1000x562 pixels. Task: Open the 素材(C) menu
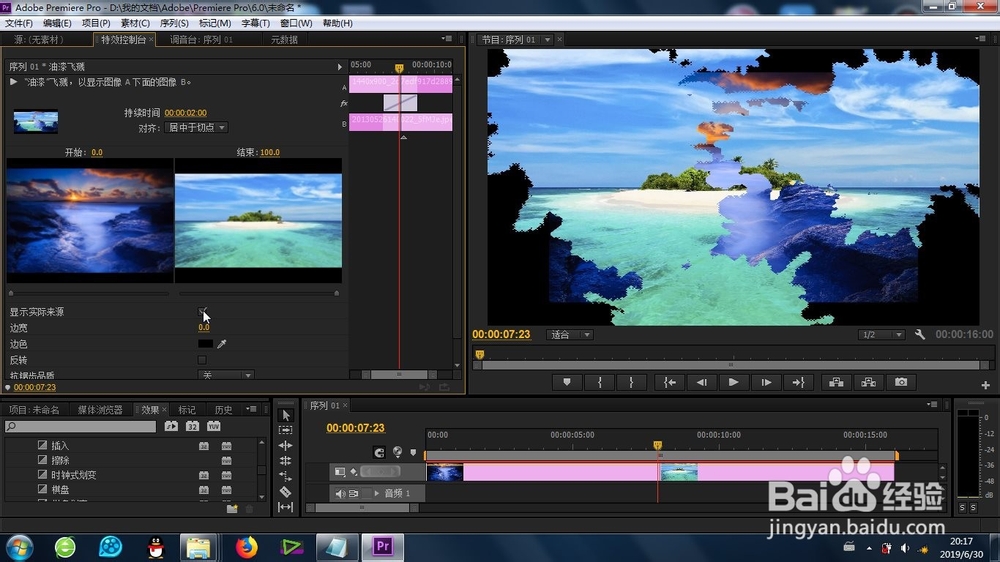tap(135, 23)
